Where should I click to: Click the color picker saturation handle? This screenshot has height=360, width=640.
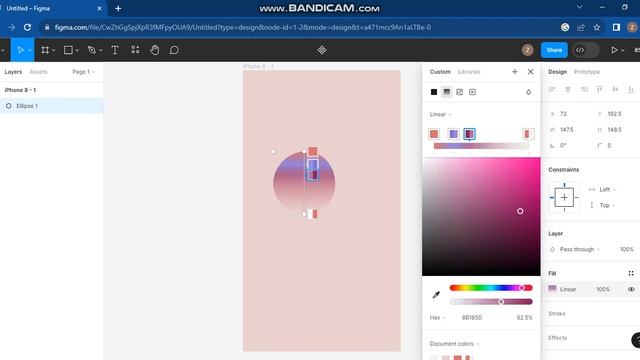(520, 211)
